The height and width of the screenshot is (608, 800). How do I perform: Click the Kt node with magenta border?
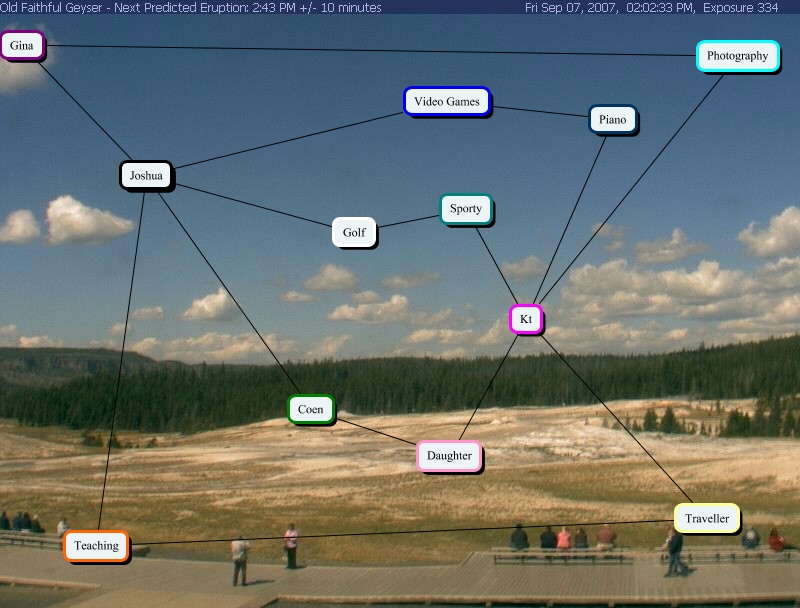(525, 320)
